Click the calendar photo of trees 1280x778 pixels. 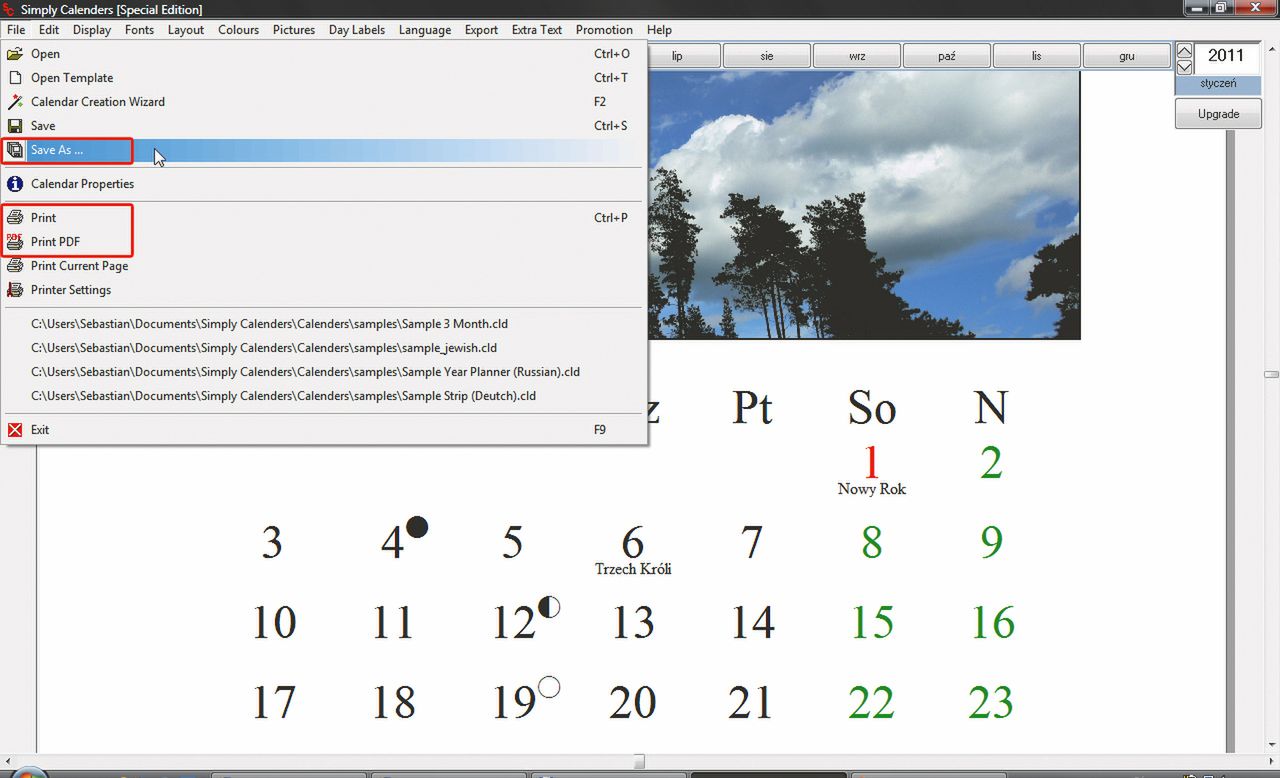864,205
